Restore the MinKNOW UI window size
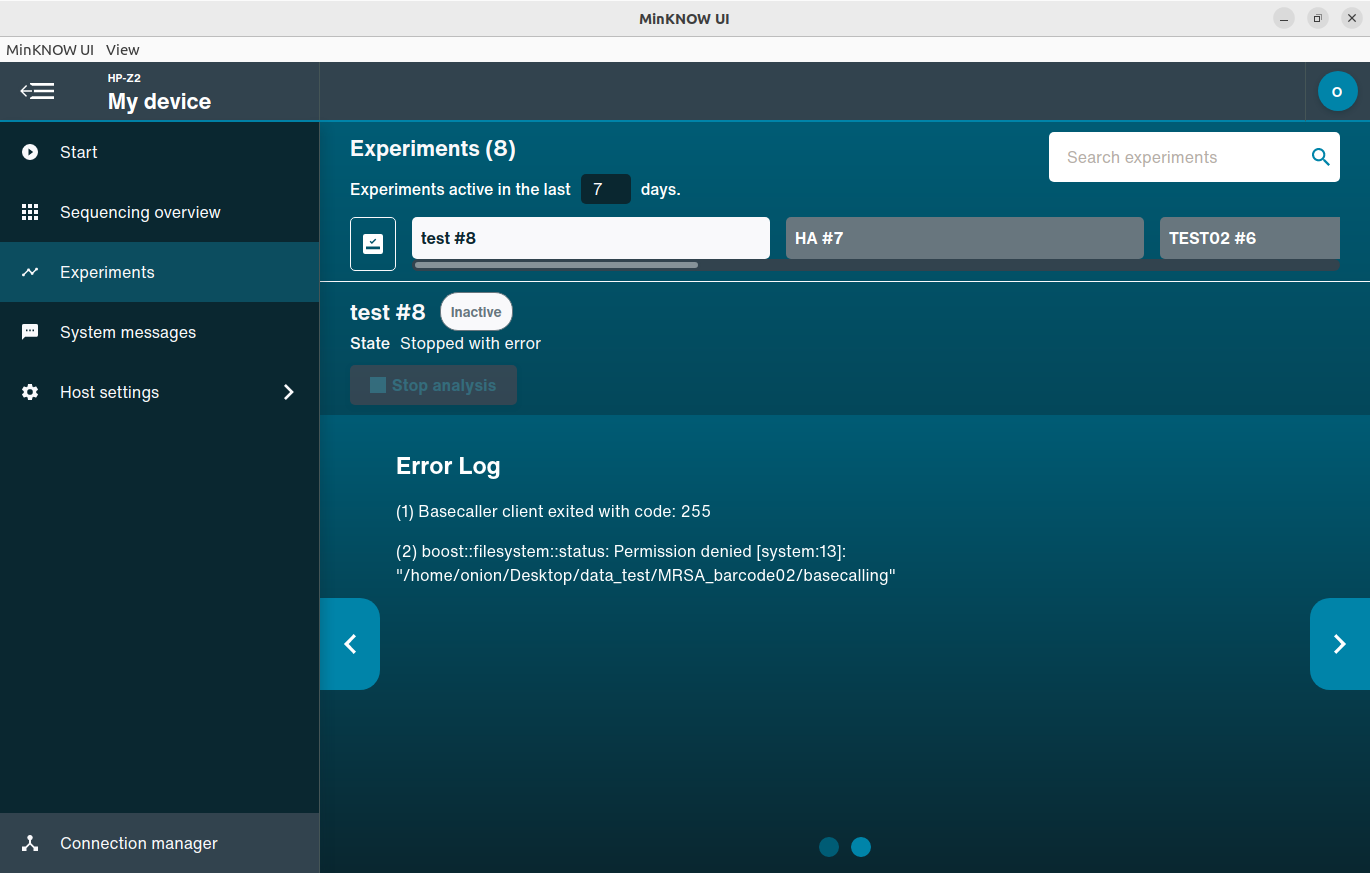This screenshot has height=873, width=1370. tap(1318, 18)
